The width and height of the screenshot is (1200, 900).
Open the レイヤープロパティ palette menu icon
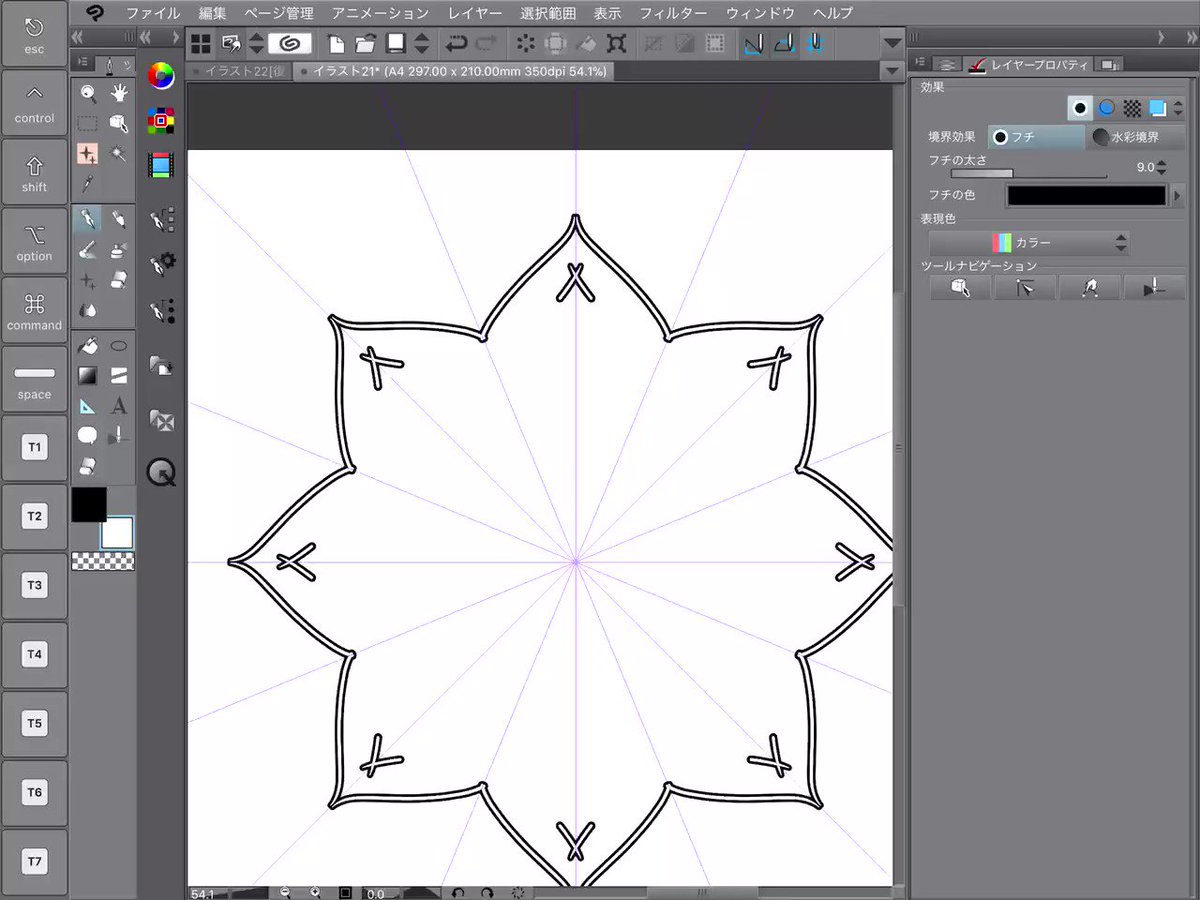tap(920, 64)
